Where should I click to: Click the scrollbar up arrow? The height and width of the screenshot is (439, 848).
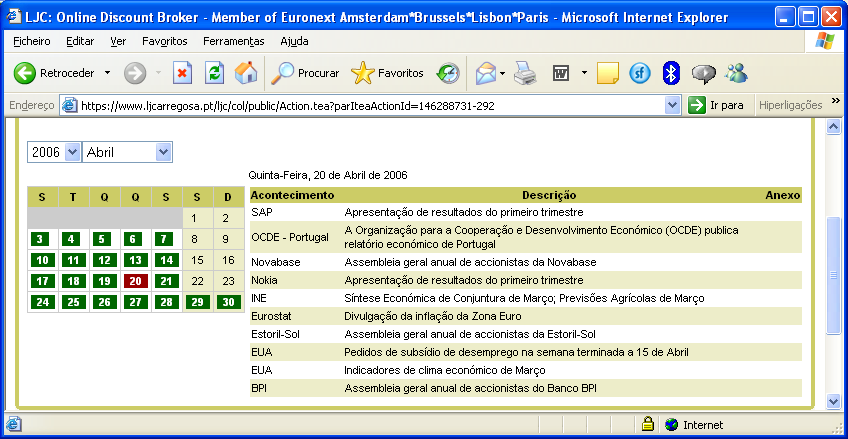click(833, 127)
